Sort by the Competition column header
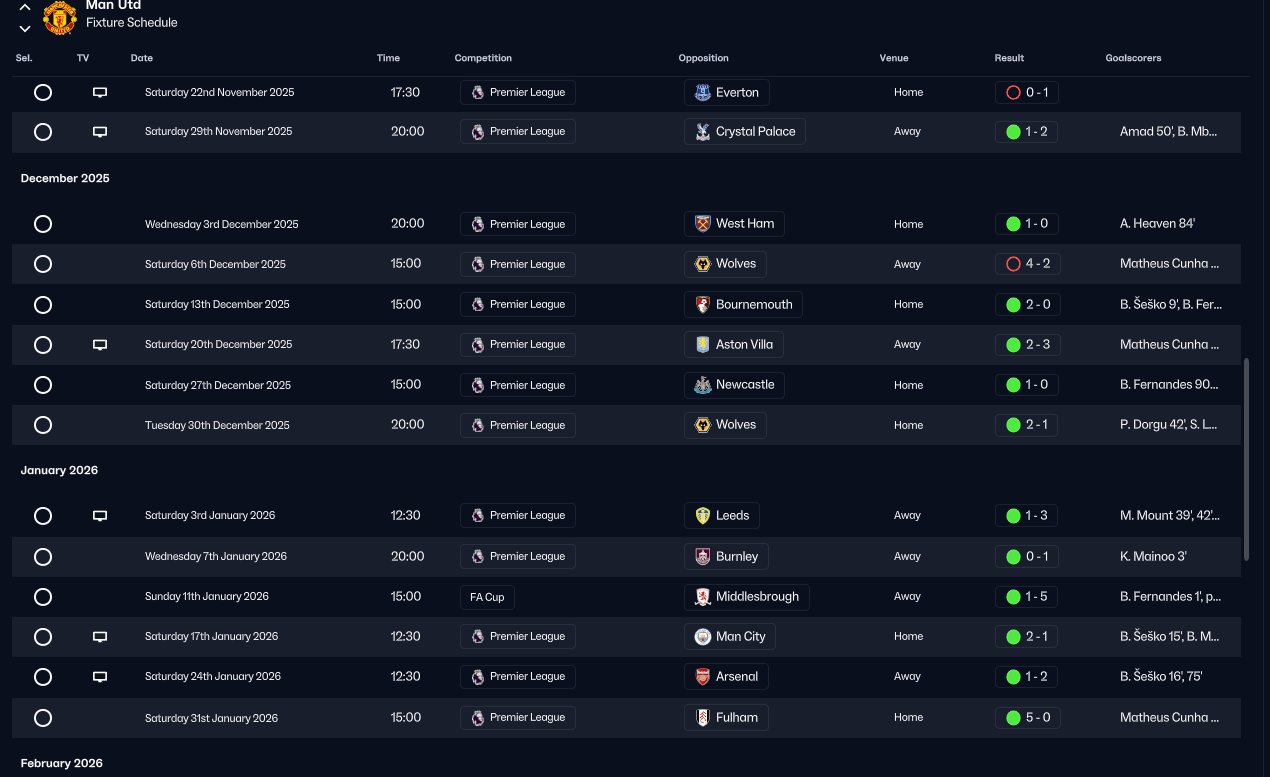Viewport: 1270px width, 777px height. 483,58
